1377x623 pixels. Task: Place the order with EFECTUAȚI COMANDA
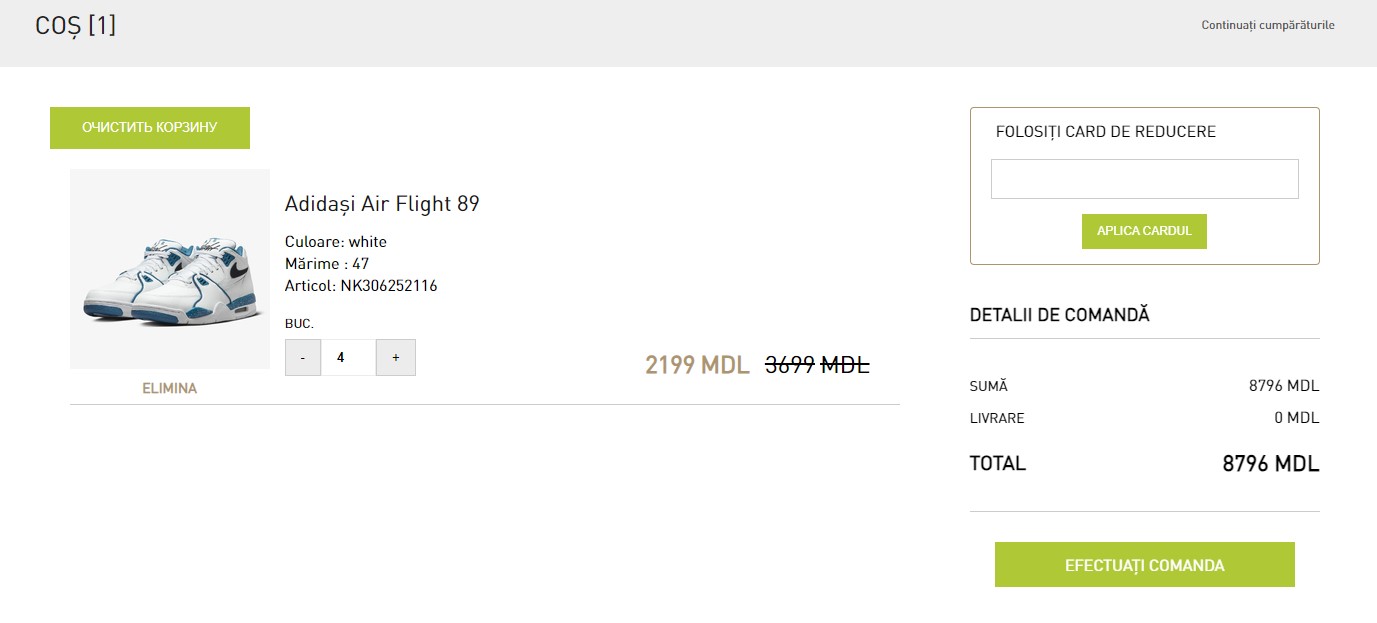(1144, 565)
